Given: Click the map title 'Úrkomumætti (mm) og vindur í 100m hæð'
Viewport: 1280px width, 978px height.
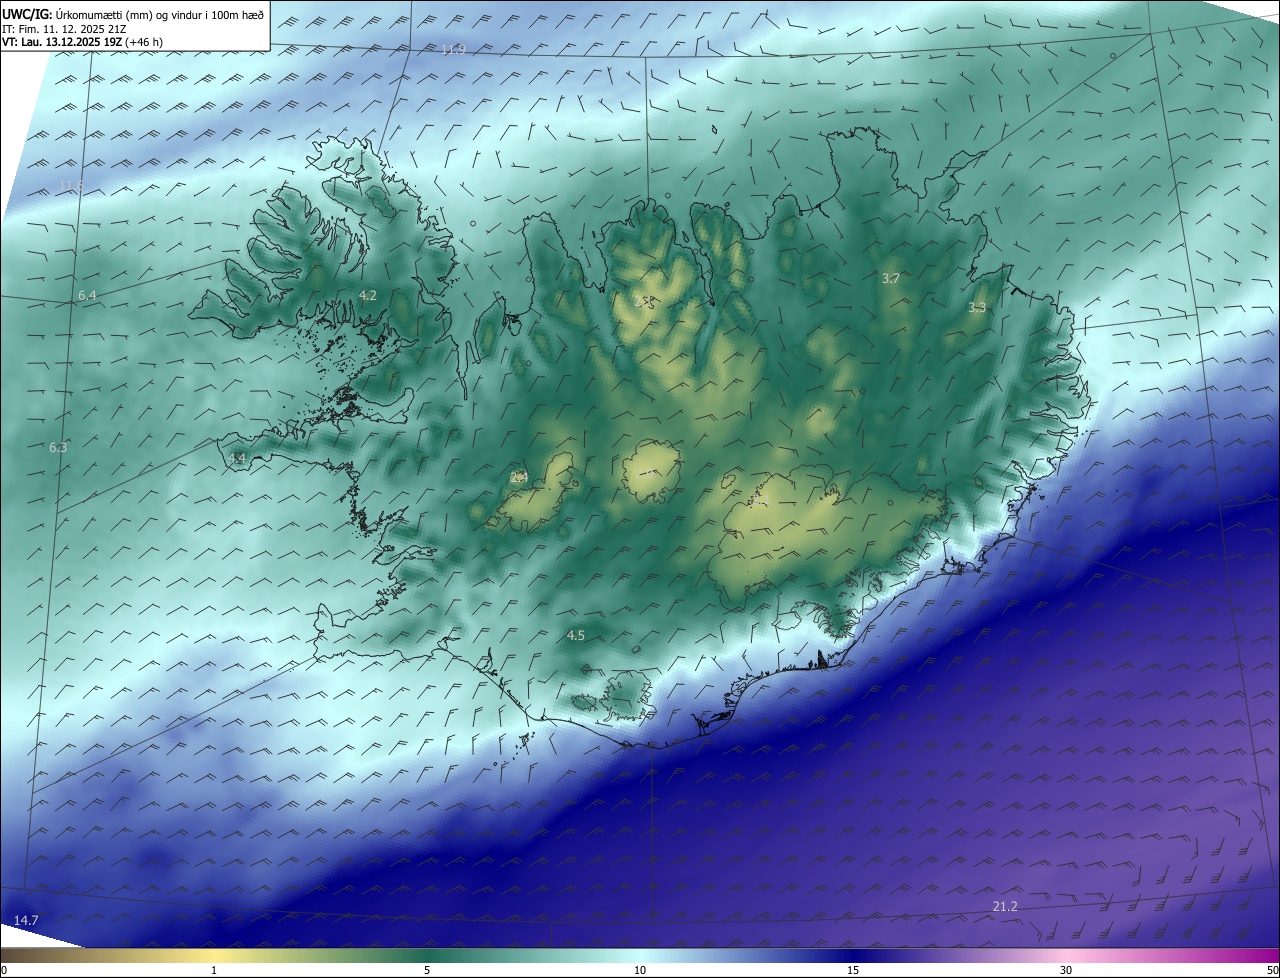Looking at the screenshot, I should tap(160, 14).
